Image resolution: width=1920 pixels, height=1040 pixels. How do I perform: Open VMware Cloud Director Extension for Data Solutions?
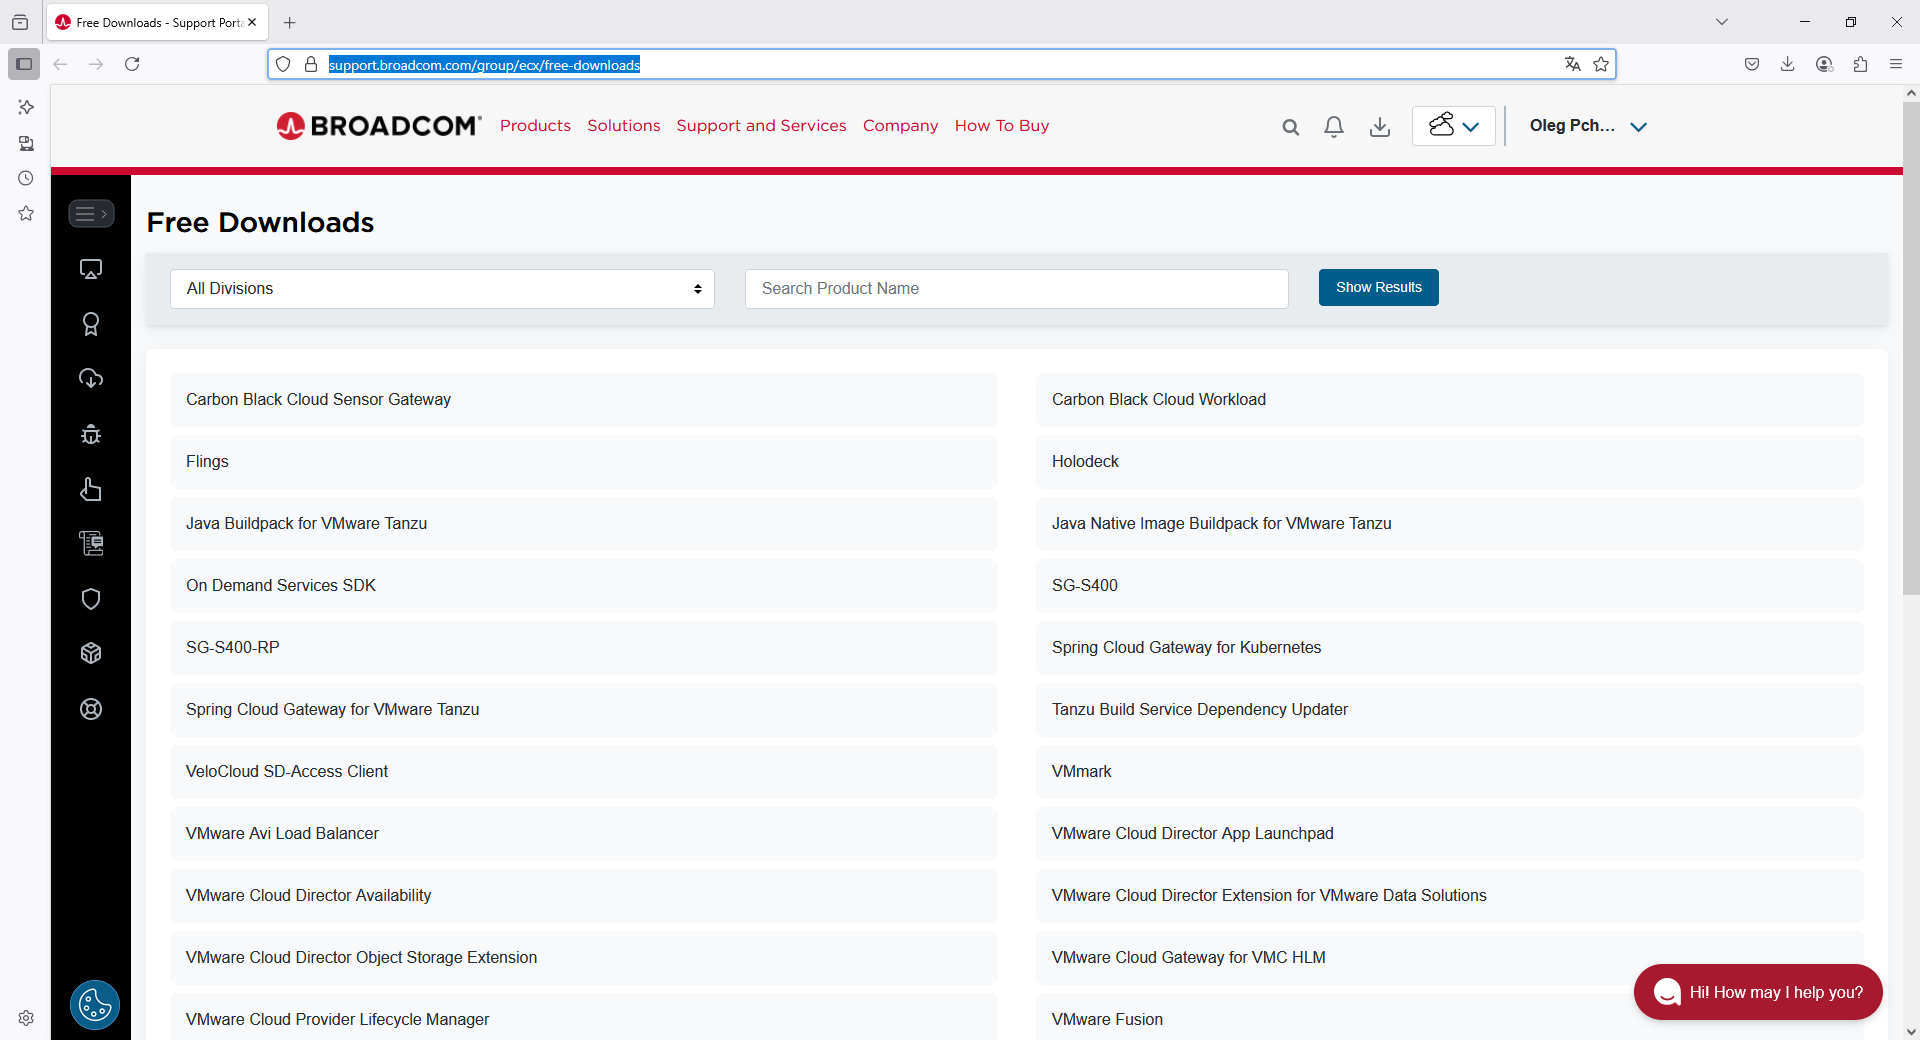[1449, 896]
